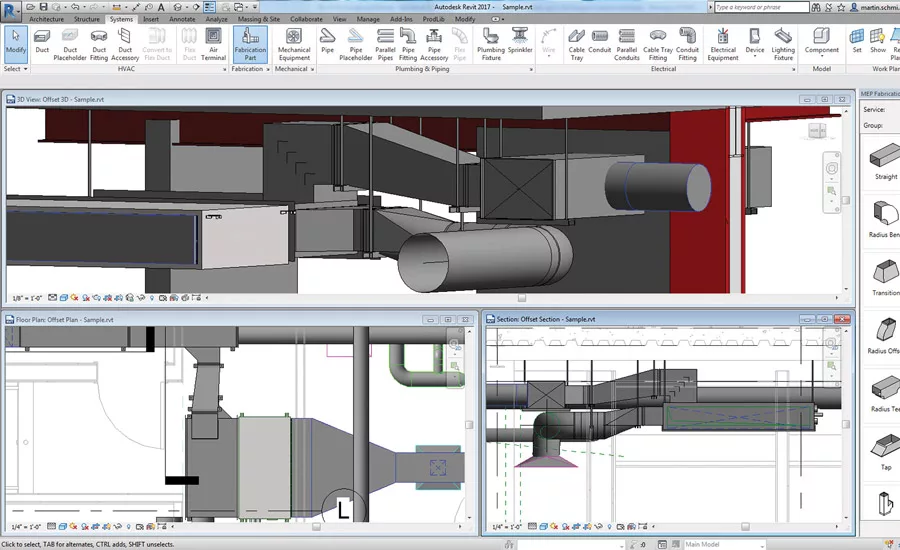Open the Revit application menu button
The image size is (900, 550).
coord(11,10)
